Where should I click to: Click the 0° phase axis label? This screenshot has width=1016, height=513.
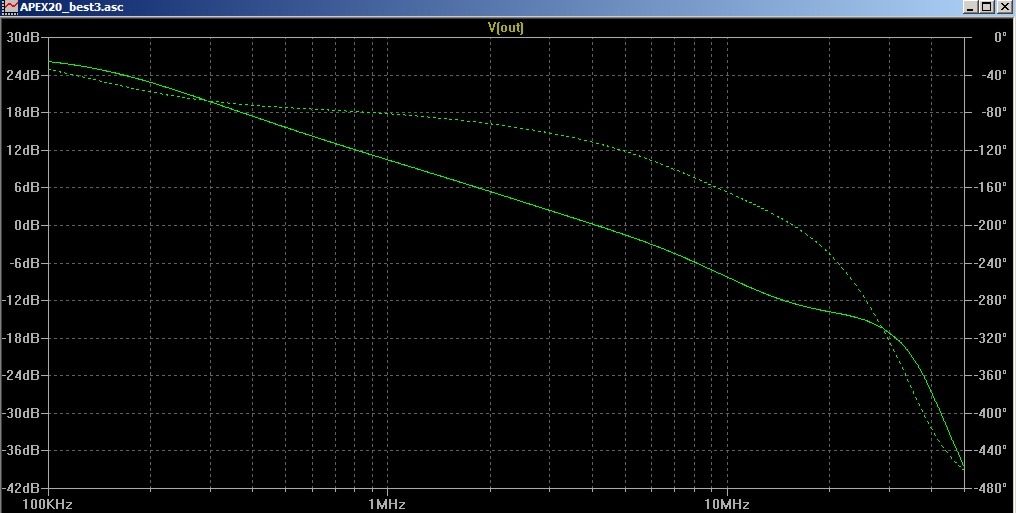click(1000, 38)
